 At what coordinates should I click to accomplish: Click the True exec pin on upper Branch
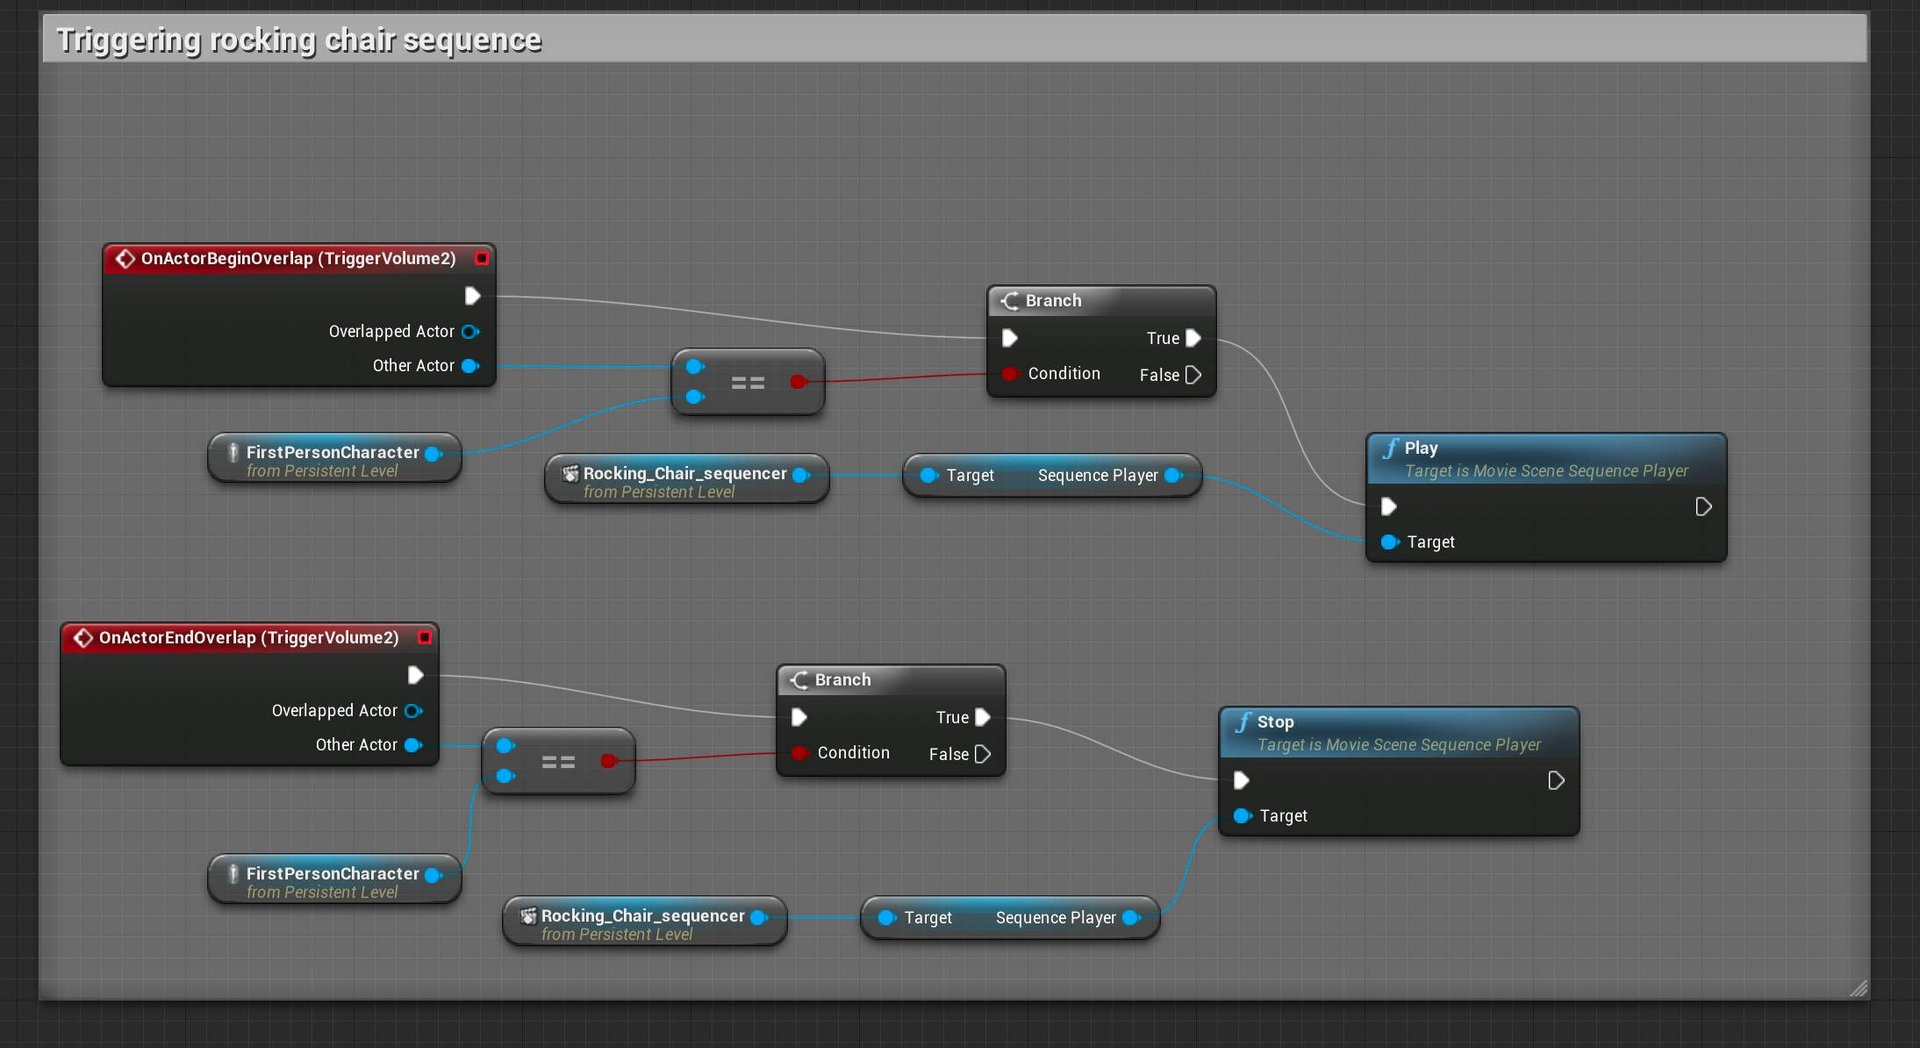coord(1193,338)
